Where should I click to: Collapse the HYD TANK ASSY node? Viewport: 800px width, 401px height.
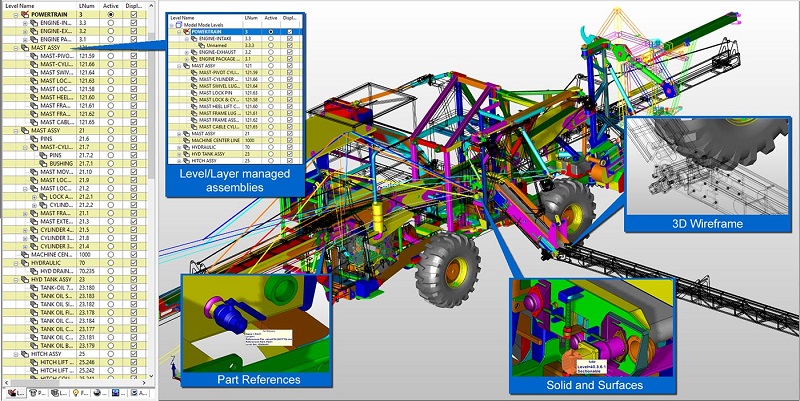(x=16, y=280)
